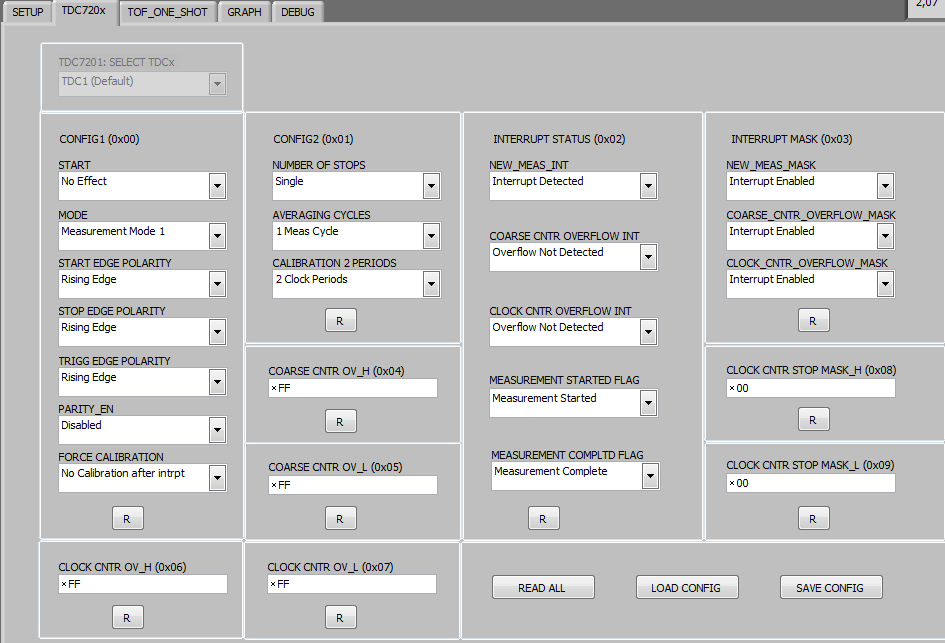This screenshot has height=643, width=945.
Task: Open the FORCE CALIBRATION dropdown
Action: click(x=216, y=478)
